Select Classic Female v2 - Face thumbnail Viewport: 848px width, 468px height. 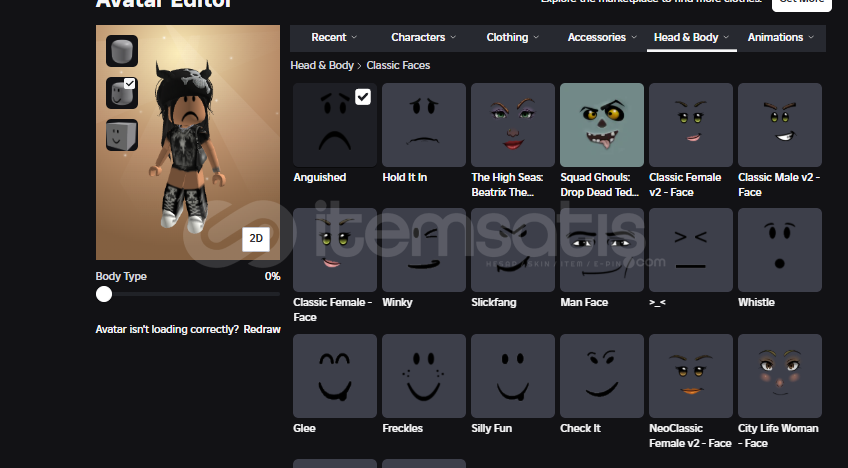pyautogui.click(x=691, y=125)
